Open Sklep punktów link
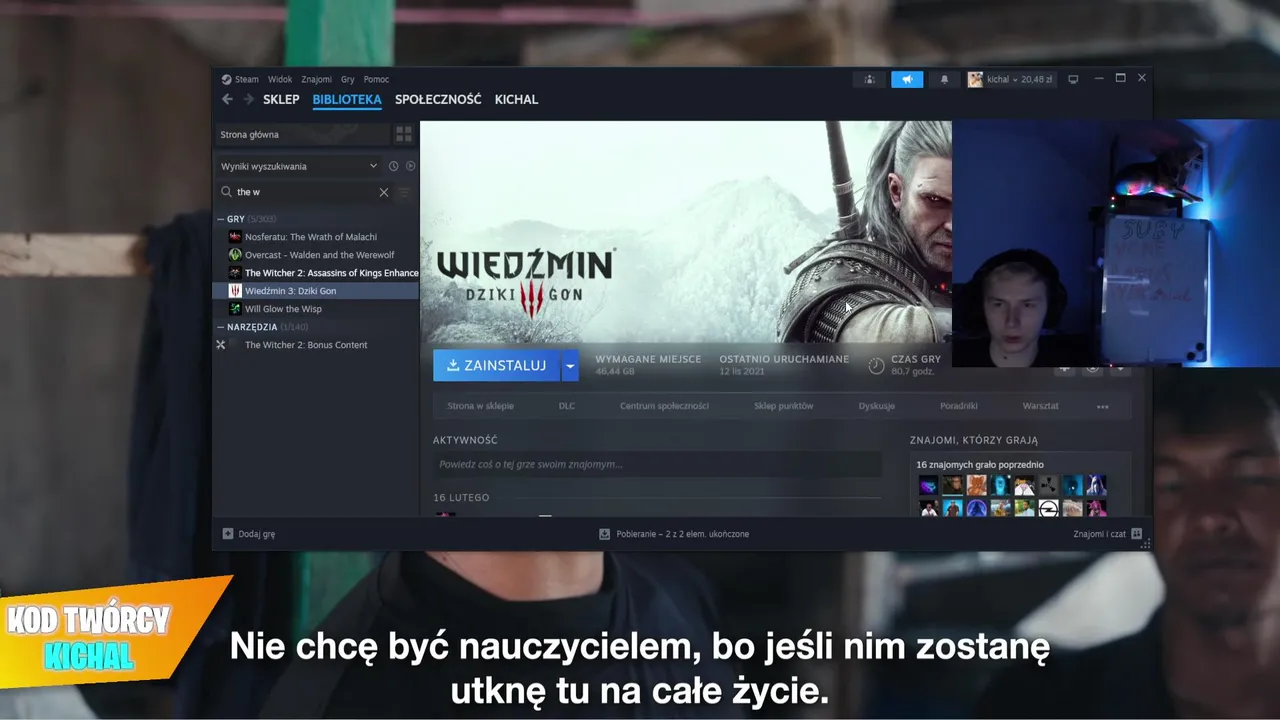1280x720 pixels. (783, 406)
